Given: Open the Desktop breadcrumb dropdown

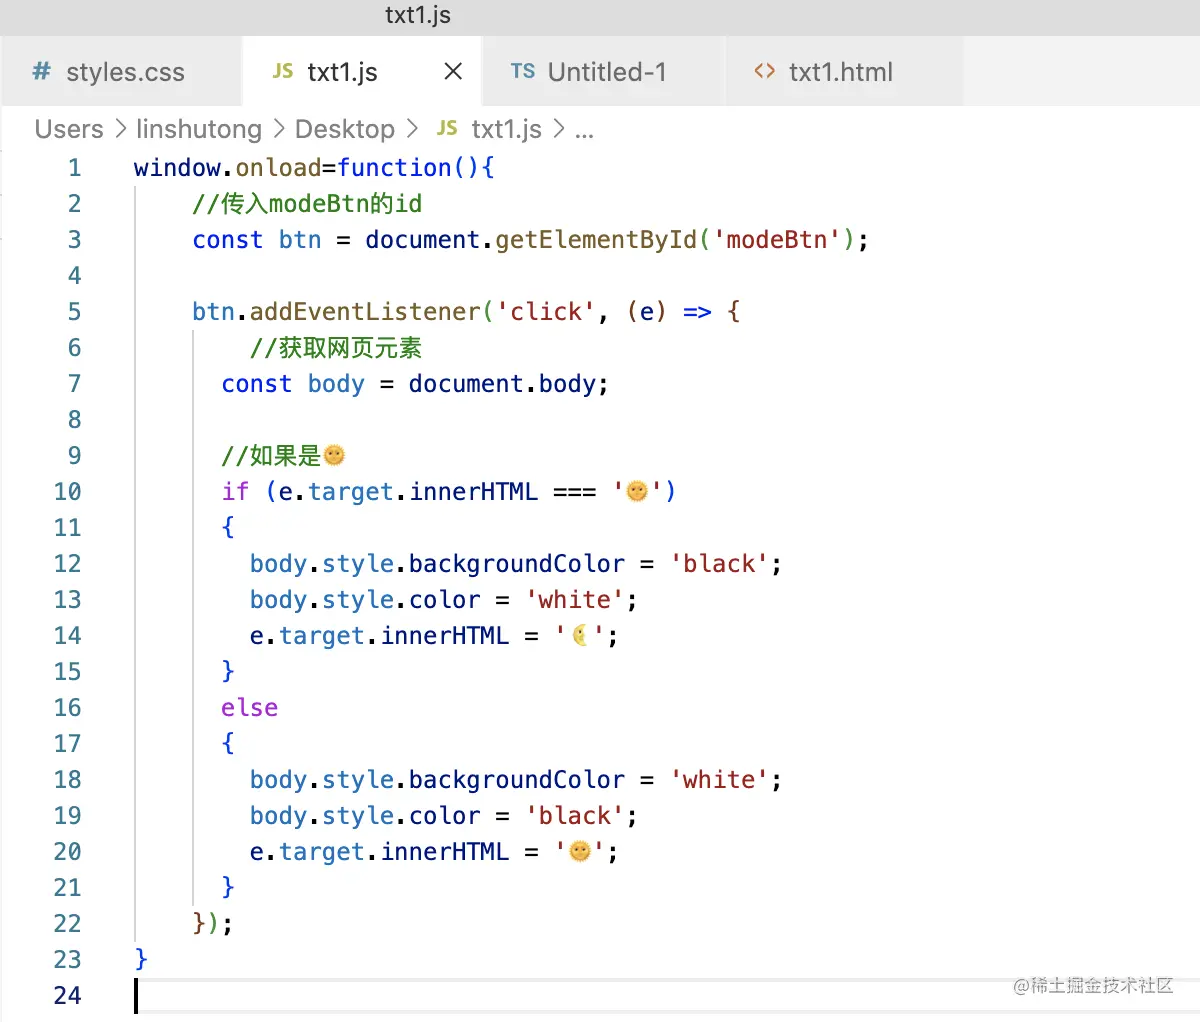Looking at the screenshot, I should tap(344, 128).
